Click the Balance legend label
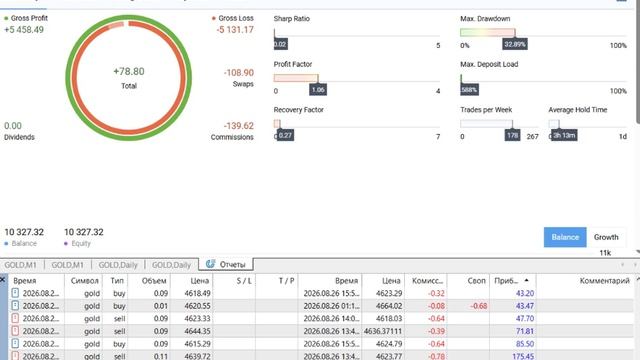The width and height of the screenshot is (640, 360). (x=24, y=244)
